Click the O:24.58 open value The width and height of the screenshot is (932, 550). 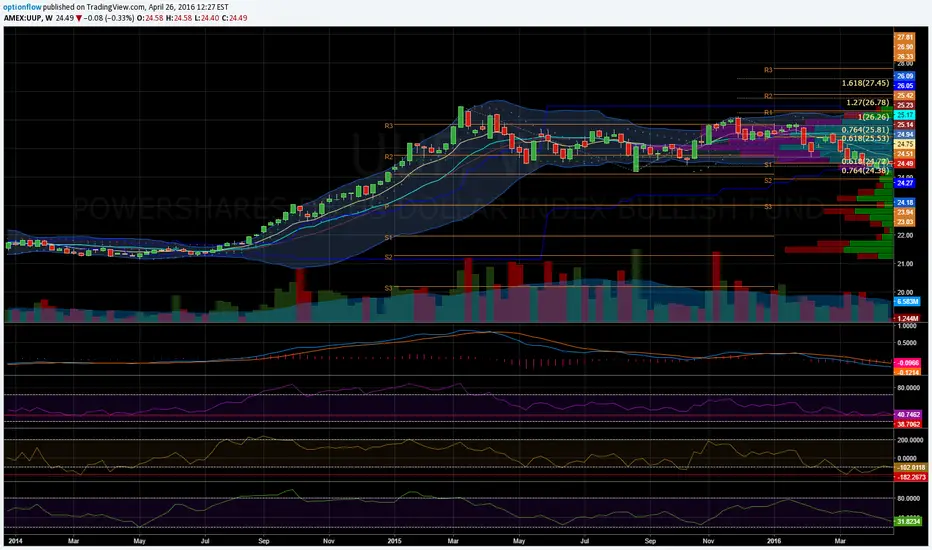[148, 18]
